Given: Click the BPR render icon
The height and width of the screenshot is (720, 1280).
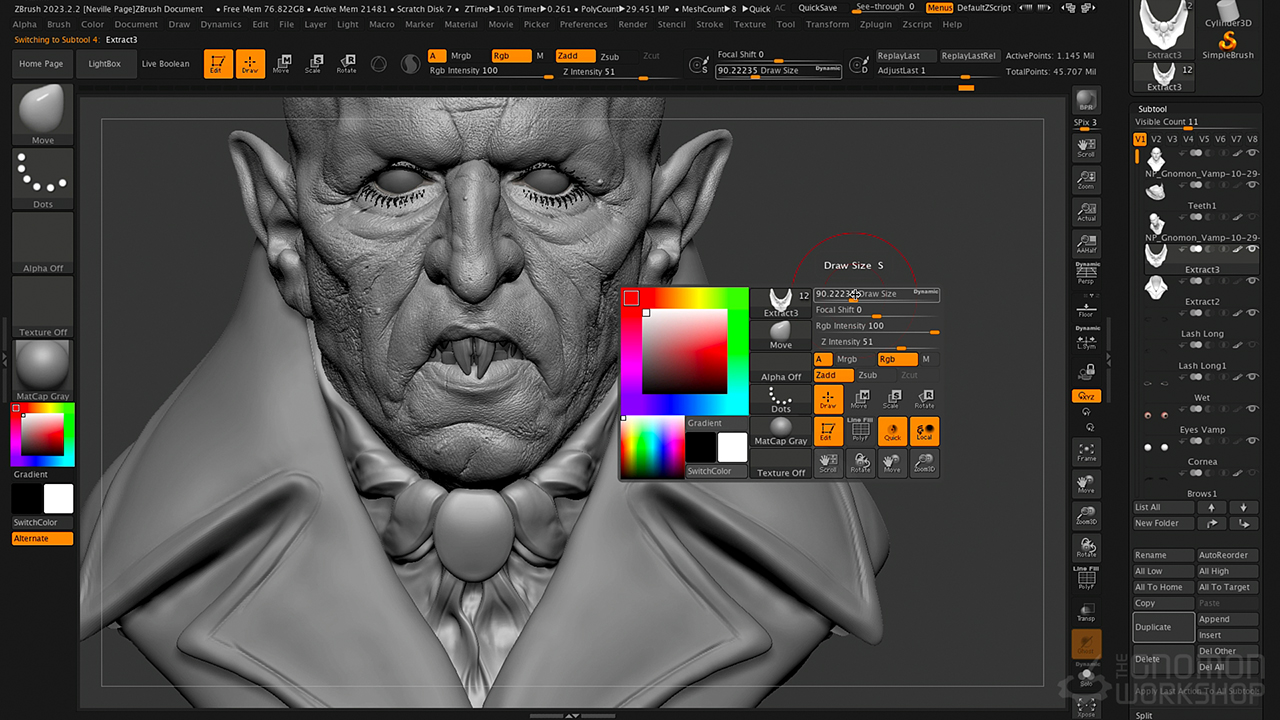Looking at the screenshot, I should pyautogui.click(x=1086, y=102).
